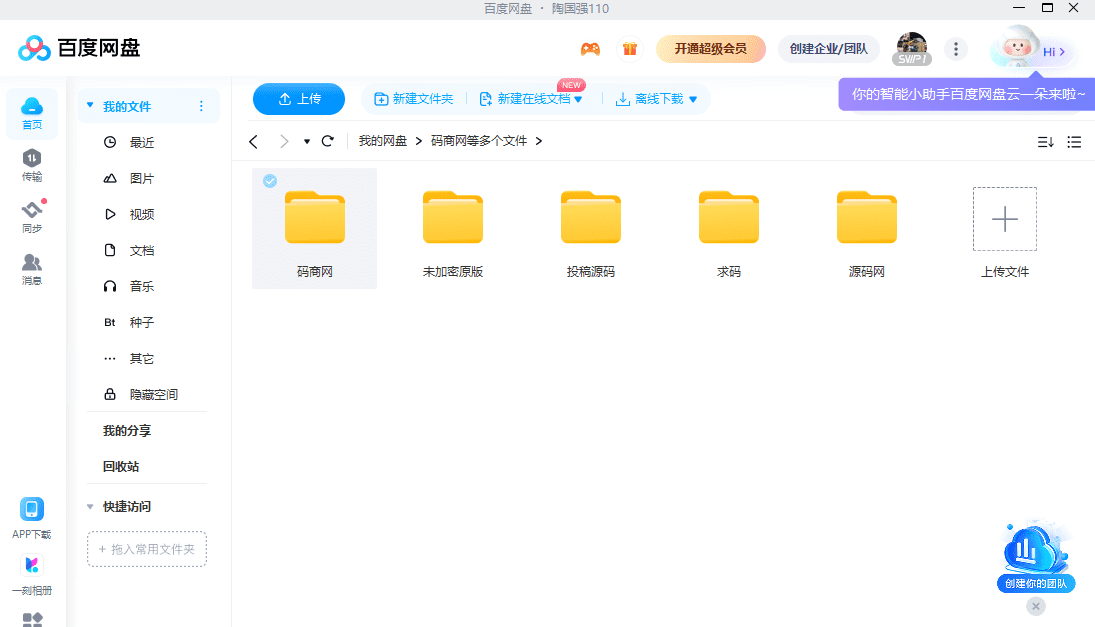
Task: Open the 投稿源码 folder
Action: click(591, 228)
